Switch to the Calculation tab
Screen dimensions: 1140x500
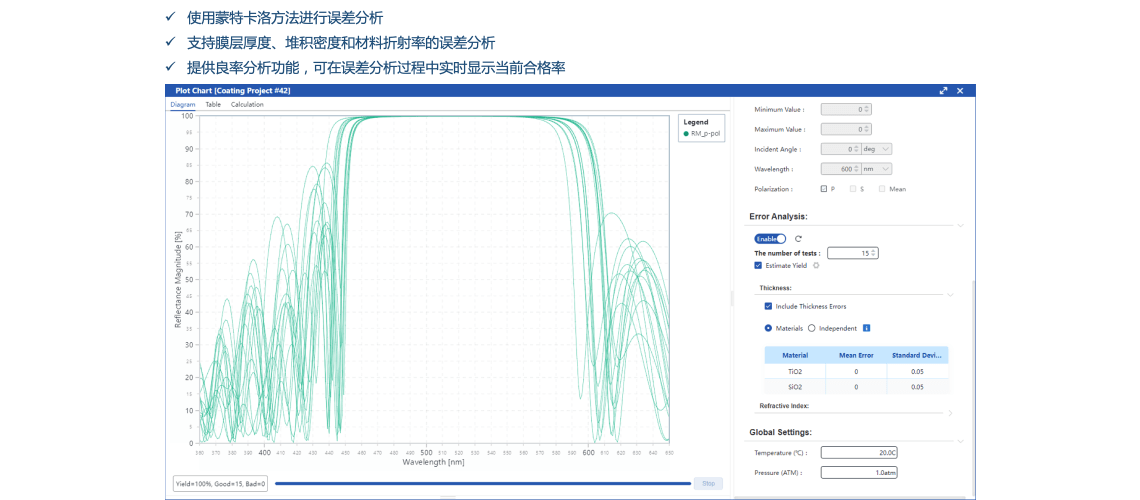point(247,104)
